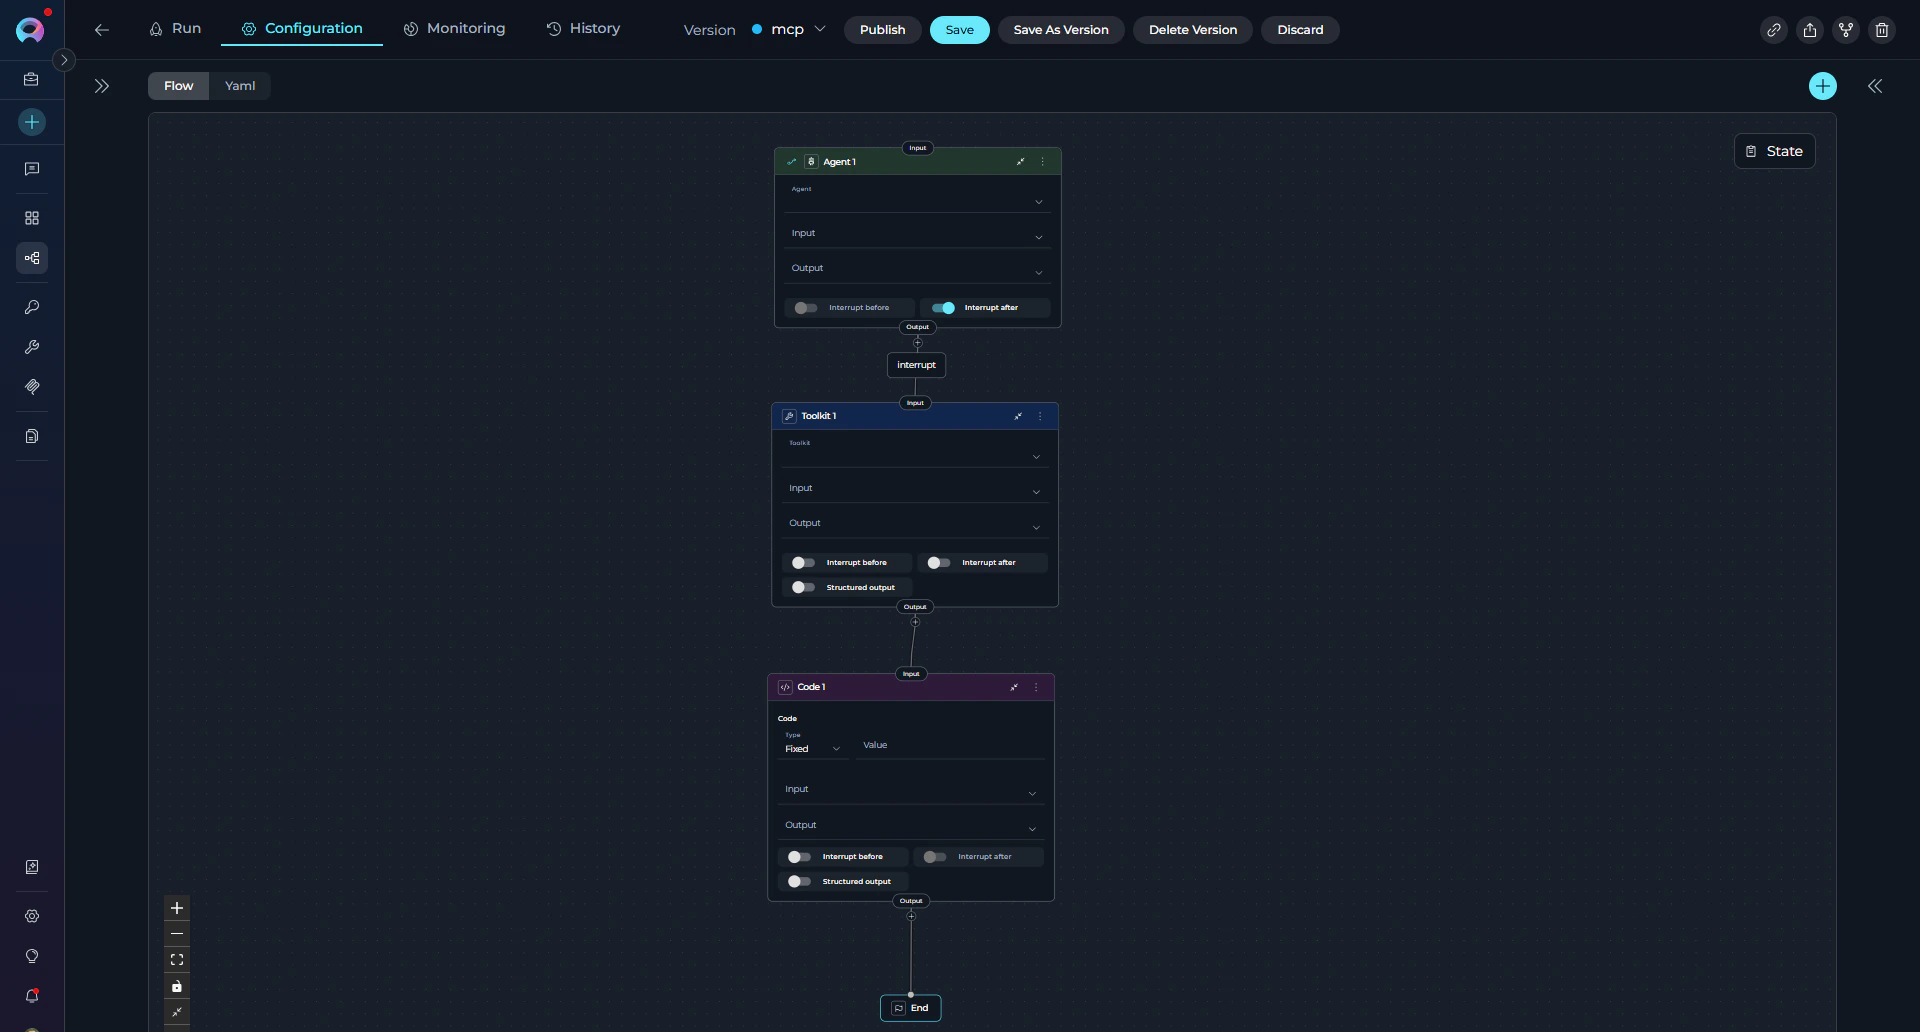Toggle Interrupt after on Code 1 node

935,857
